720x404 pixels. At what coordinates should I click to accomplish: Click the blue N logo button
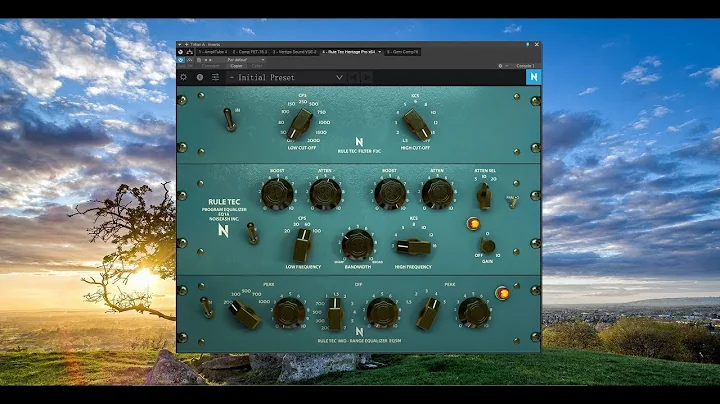pyautogui.click(x=533, y=77)
